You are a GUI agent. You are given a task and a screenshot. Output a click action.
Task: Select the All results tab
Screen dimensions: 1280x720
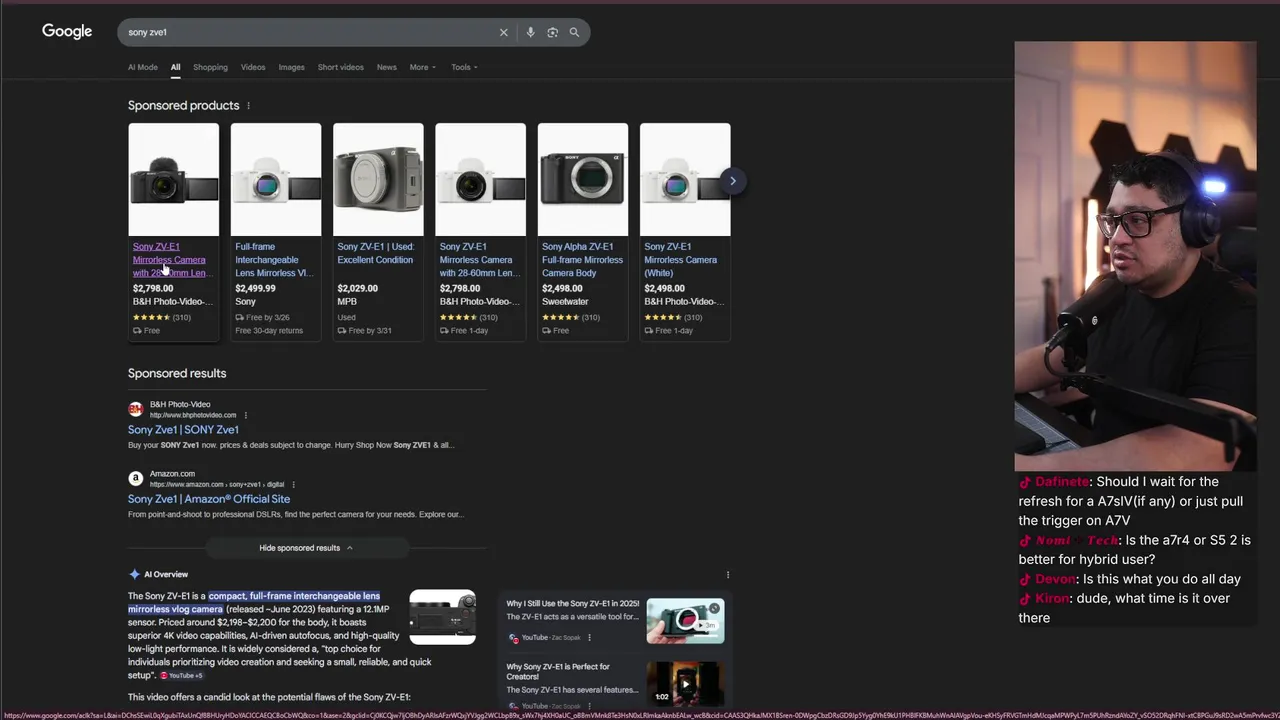coord(175,67)
